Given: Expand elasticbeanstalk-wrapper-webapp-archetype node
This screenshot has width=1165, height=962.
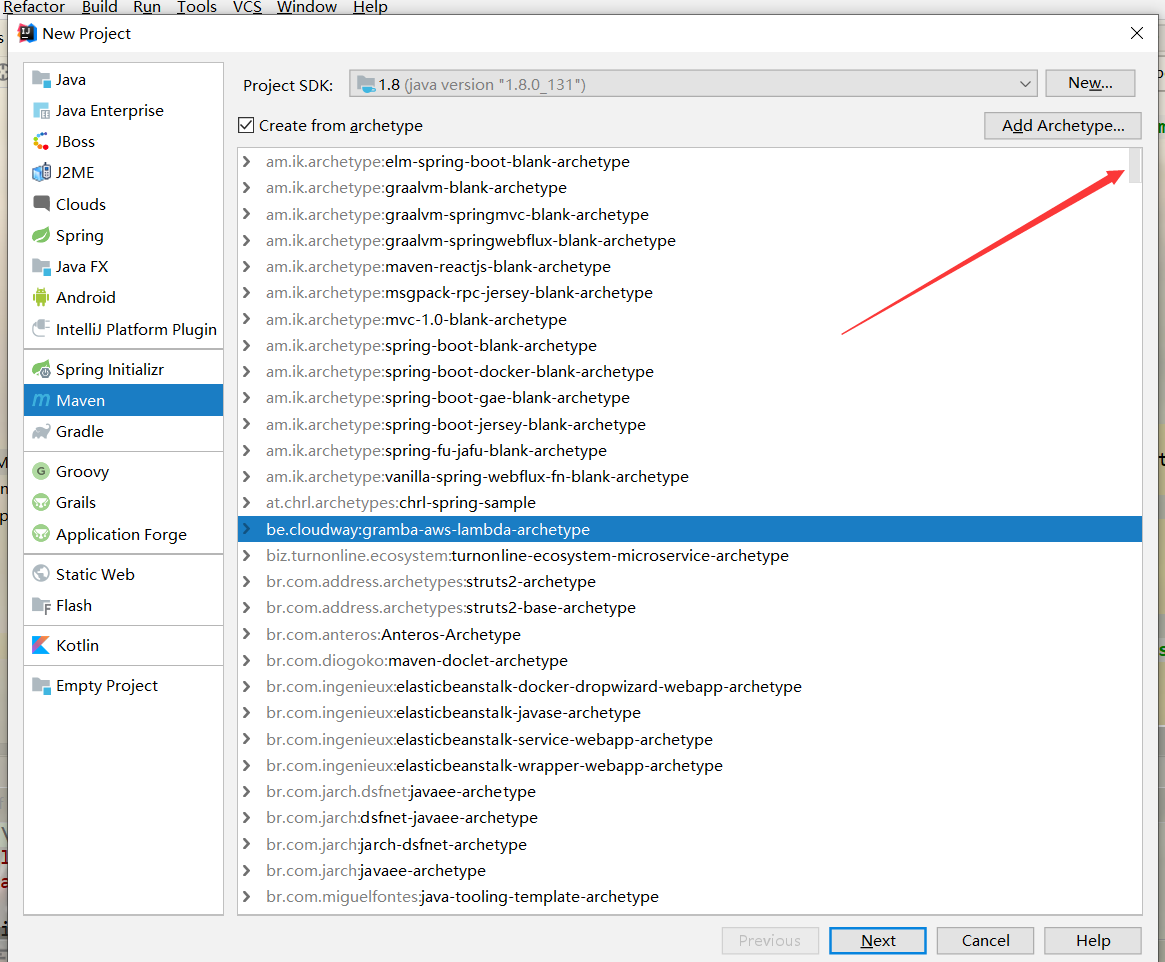Looking at the screenshot, I should coord(246,765).
